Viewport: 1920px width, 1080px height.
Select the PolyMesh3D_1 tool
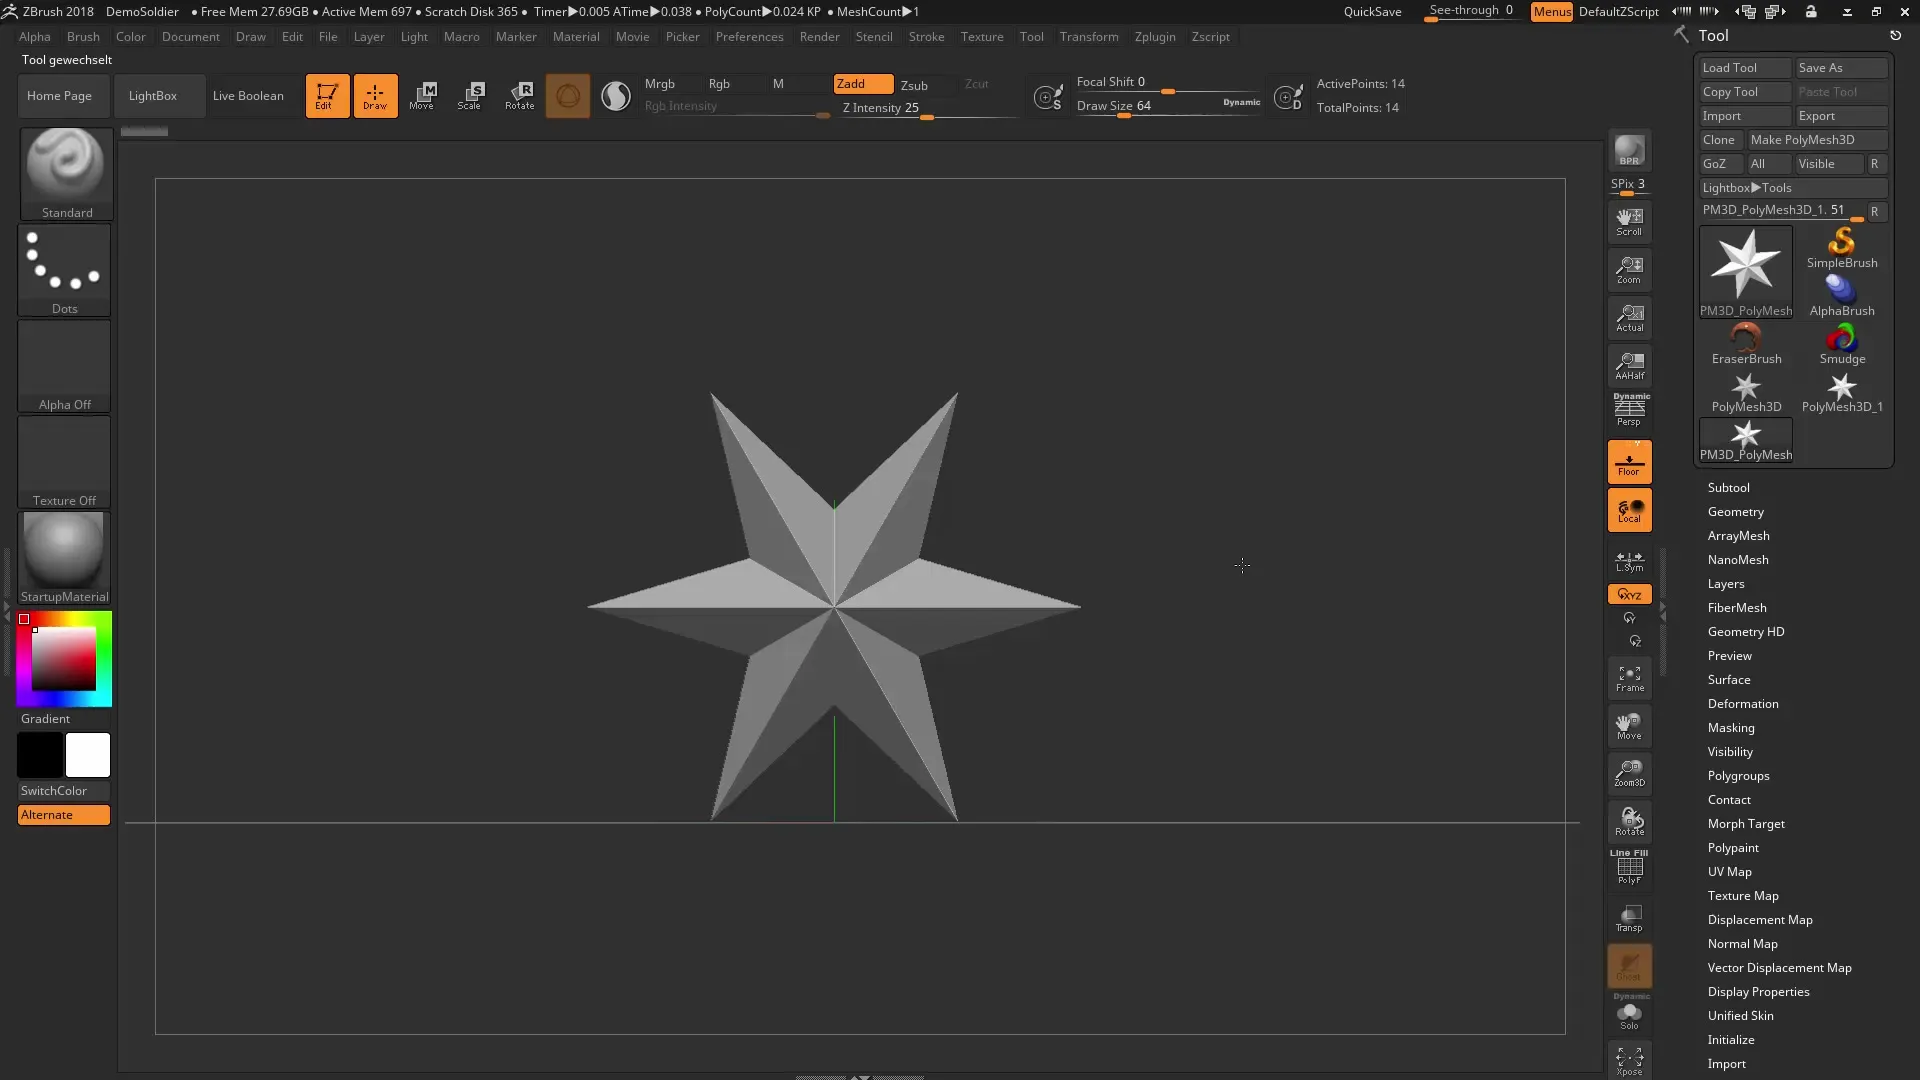tap(1842, 392)
